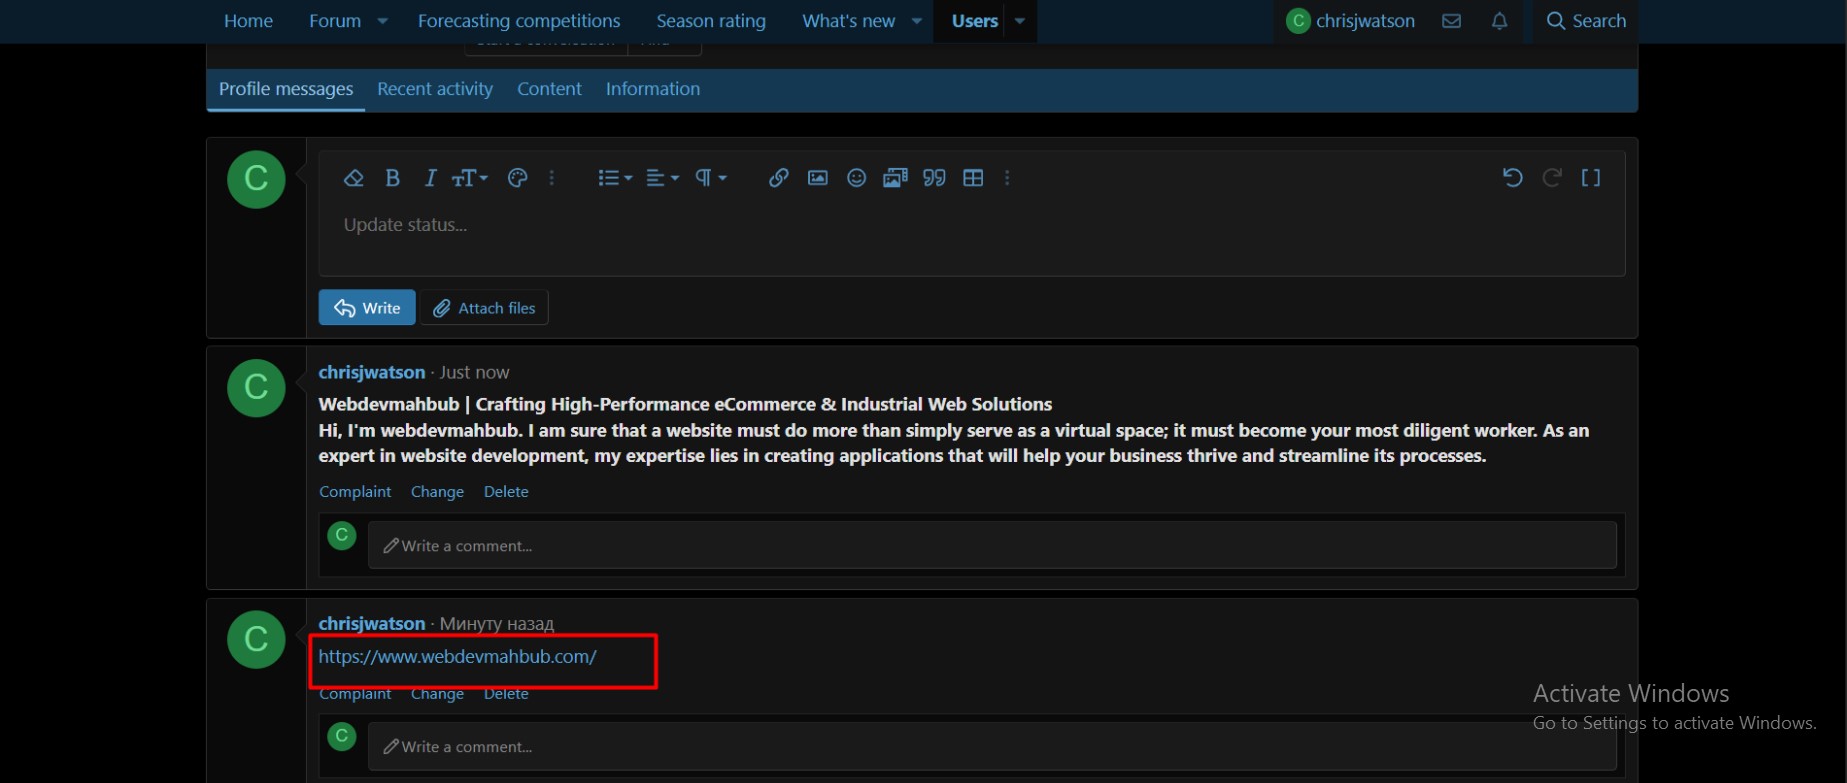The width and height of the screenshot is (1847, 783).
Task: Click Change on the webdevmahbub.com link post
Action: (437, 694)
